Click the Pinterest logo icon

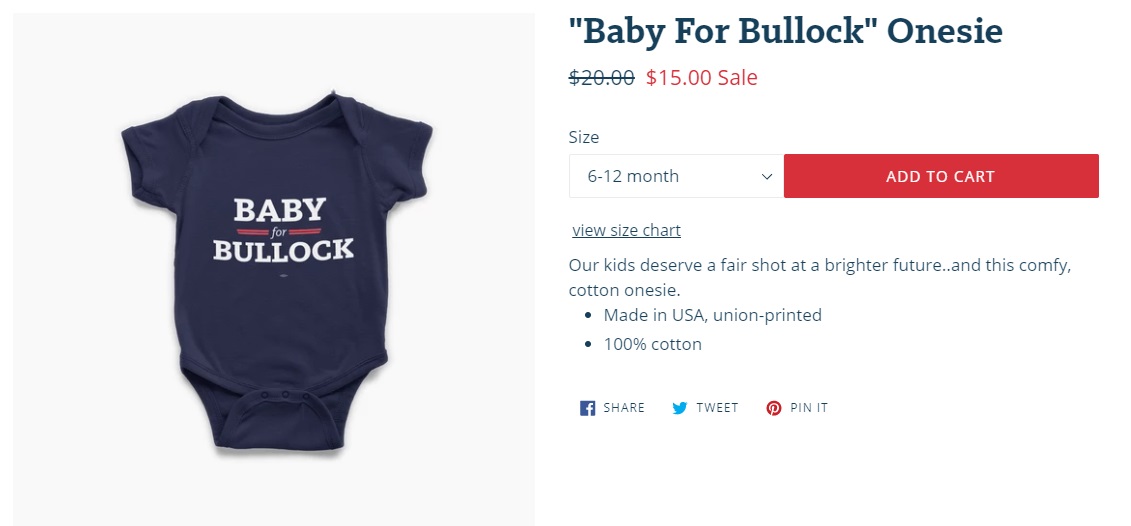point(773,408)
